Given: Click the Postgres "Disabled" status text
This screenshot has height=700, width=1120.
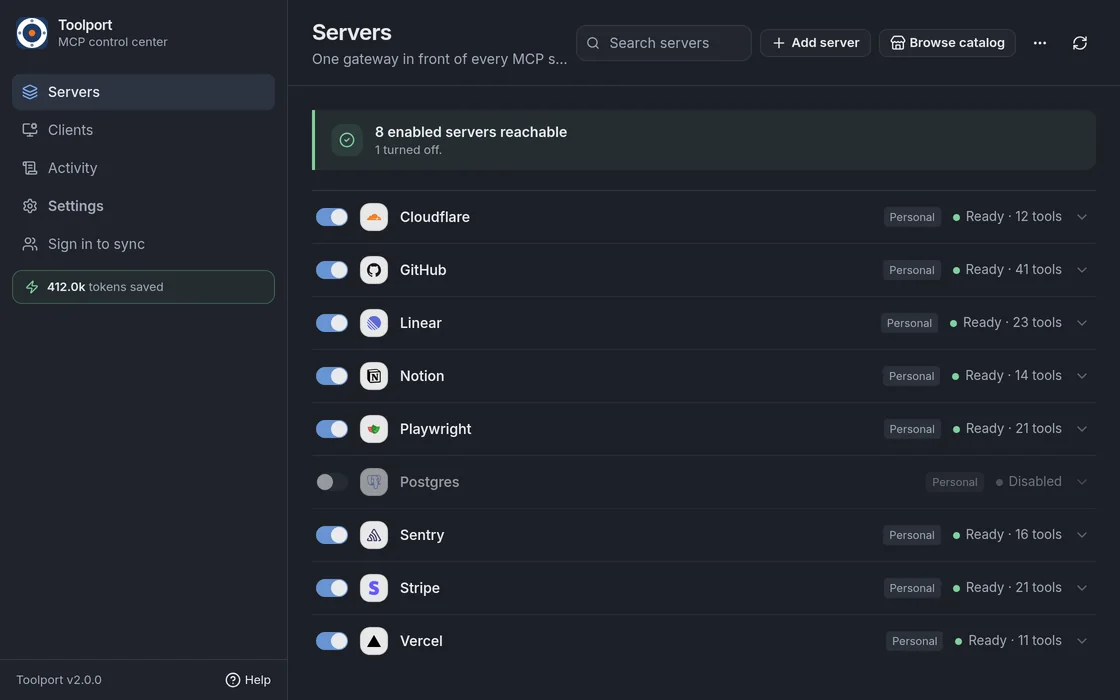Looking at the screenshot, I should [x=1035, y=482].
